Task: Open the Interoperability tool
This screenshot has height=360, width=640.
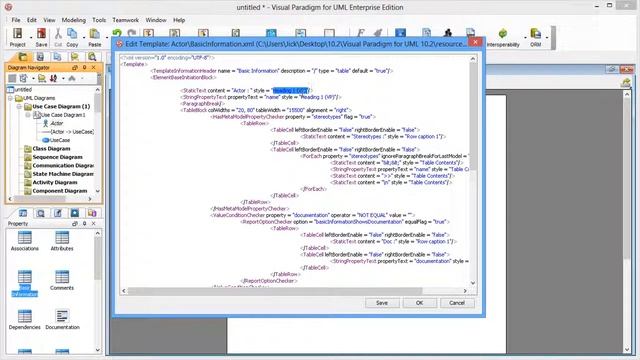Action: 503,38
